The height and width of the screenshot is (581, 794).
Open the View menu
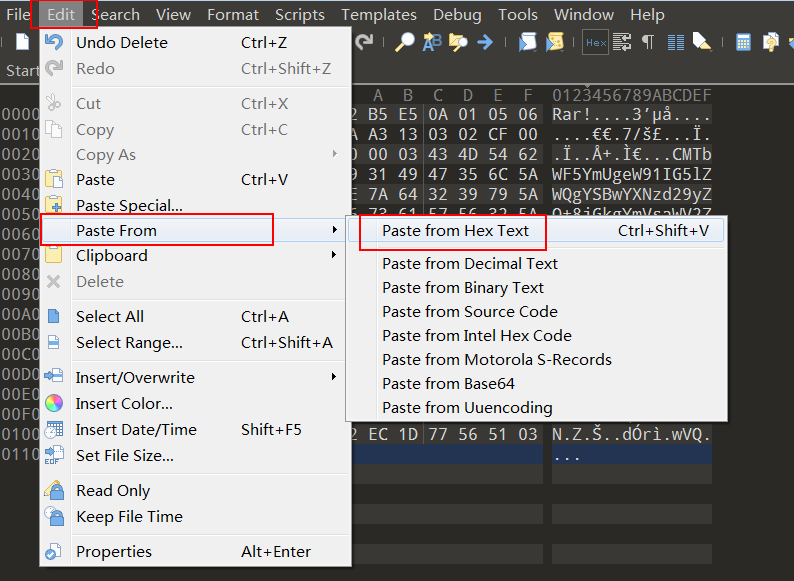pos(173,15)
